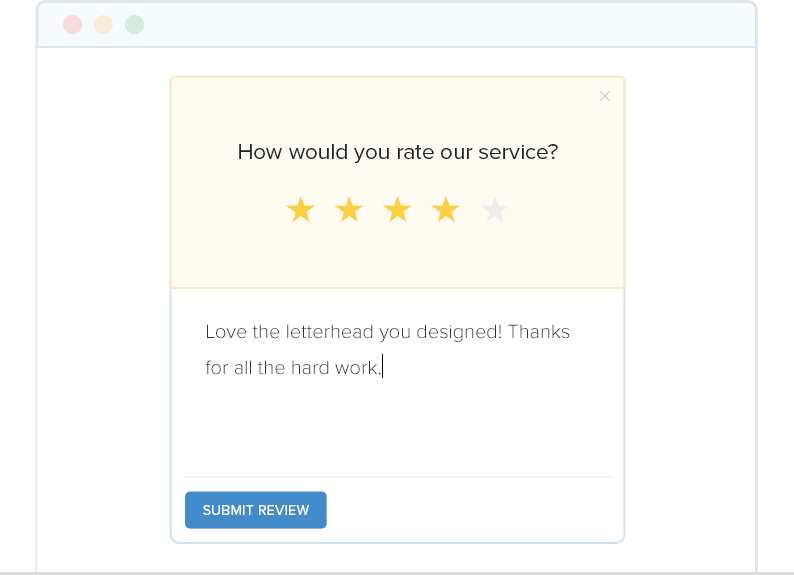Click the word "for" on the second line
The image size is (794, 575).
pyautogui.click(x=216, y=368)
